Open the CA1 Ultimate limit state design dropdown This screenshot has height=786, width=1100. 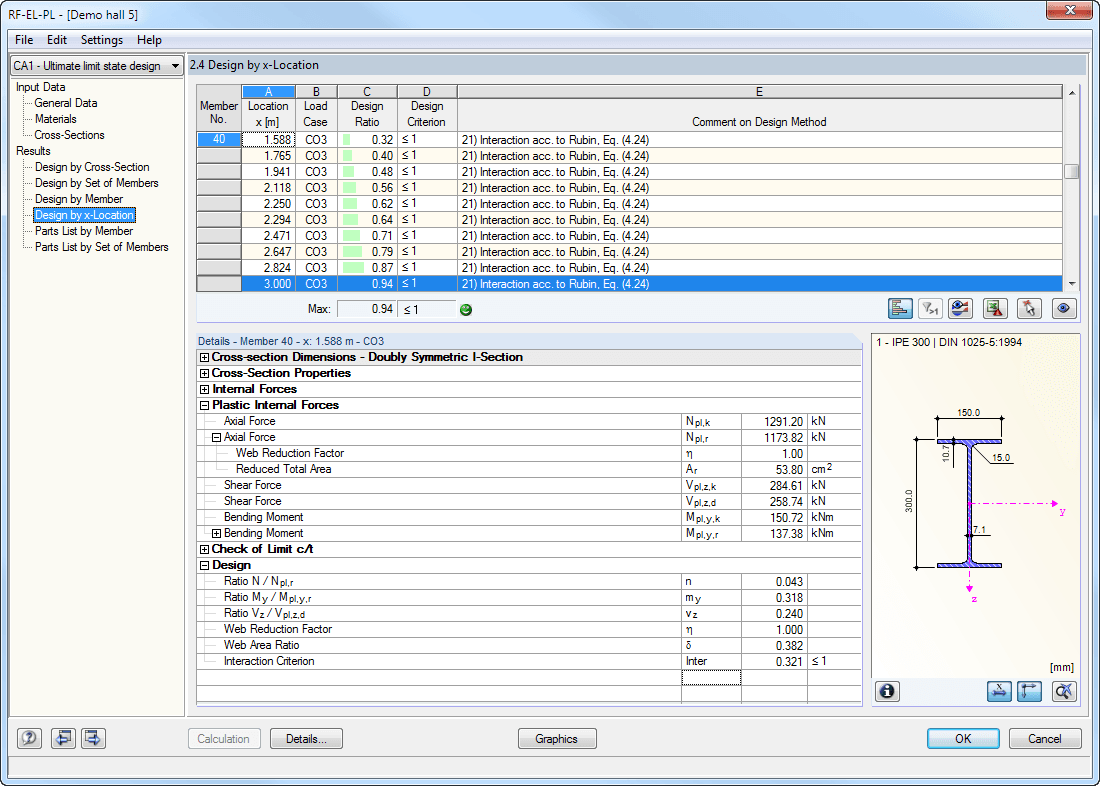(97, 66)
